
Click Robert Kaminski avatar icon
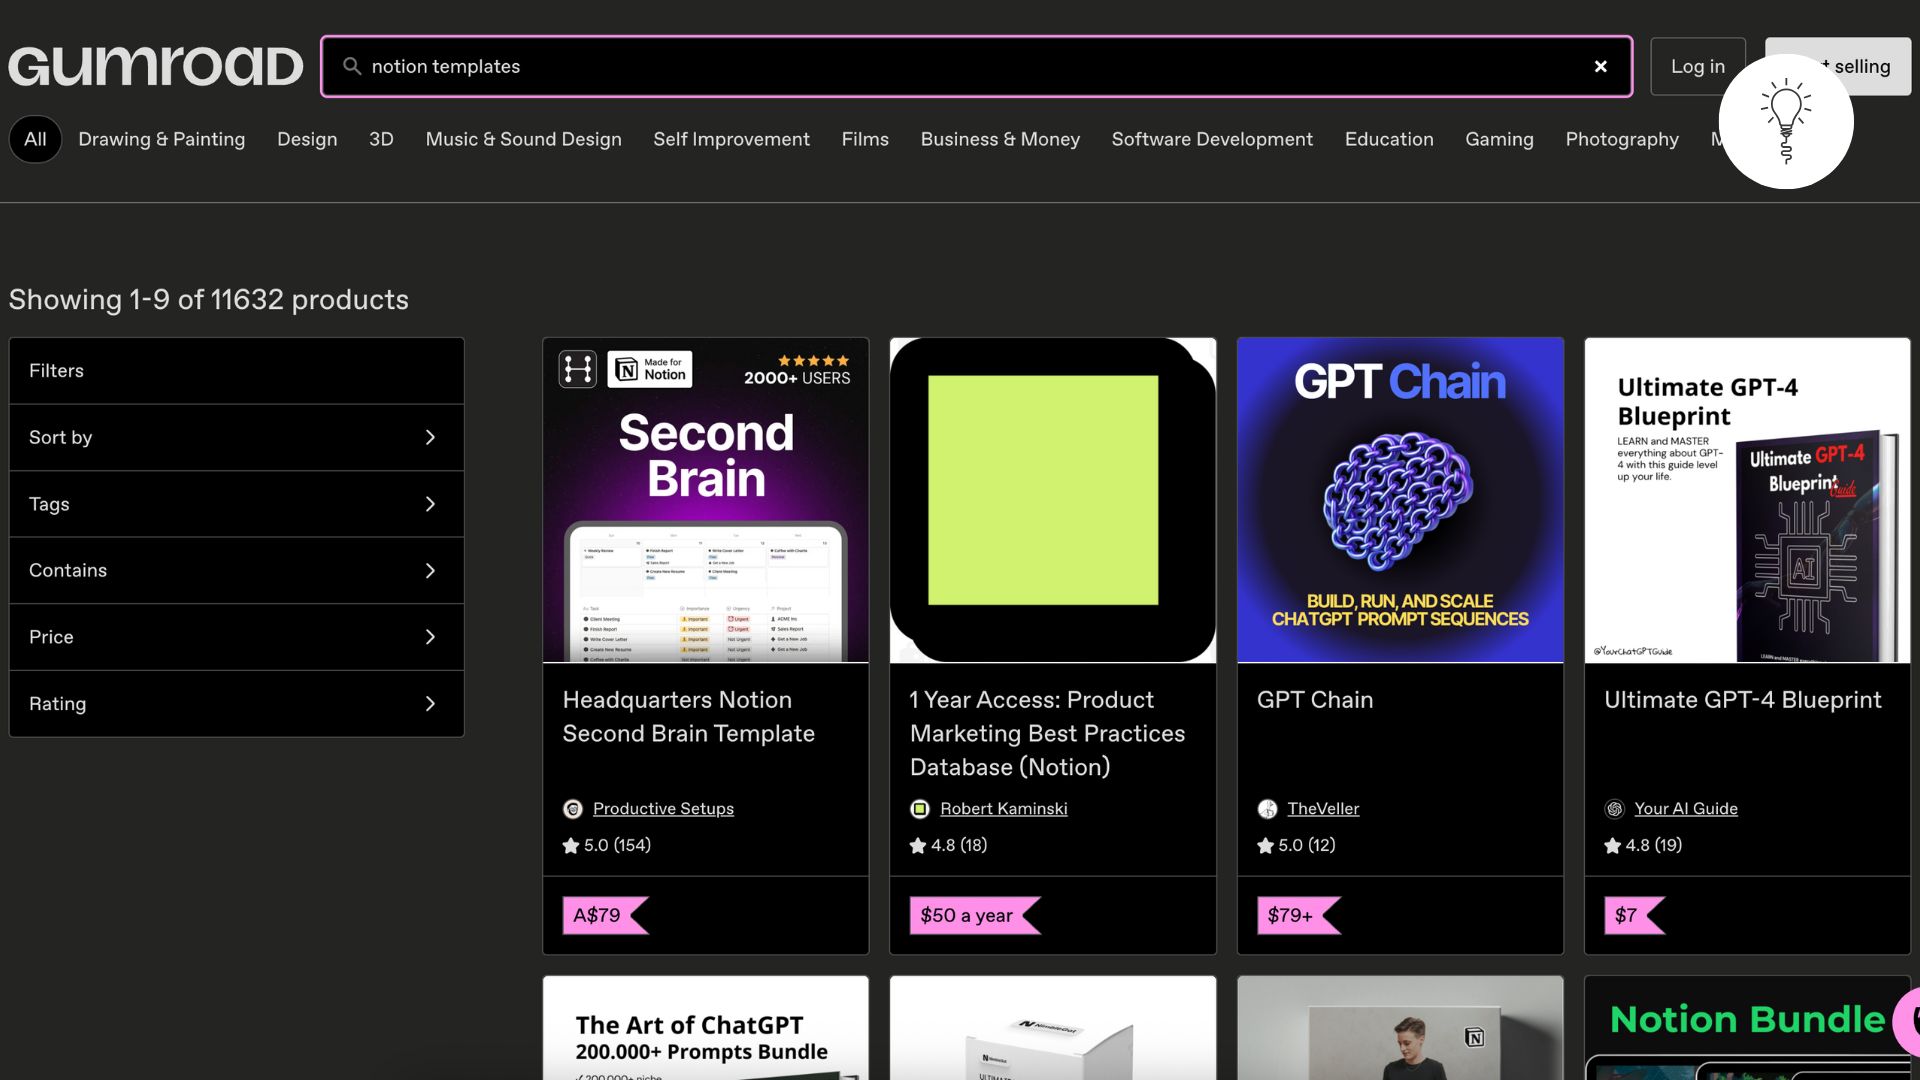click(x=920, y=809)
